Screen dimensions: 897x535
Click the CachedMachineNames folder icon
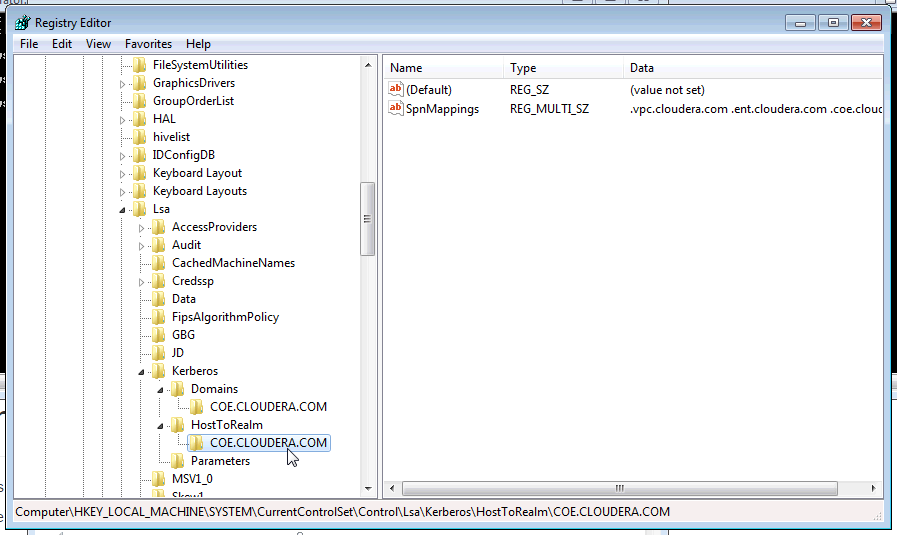(158, 263)
